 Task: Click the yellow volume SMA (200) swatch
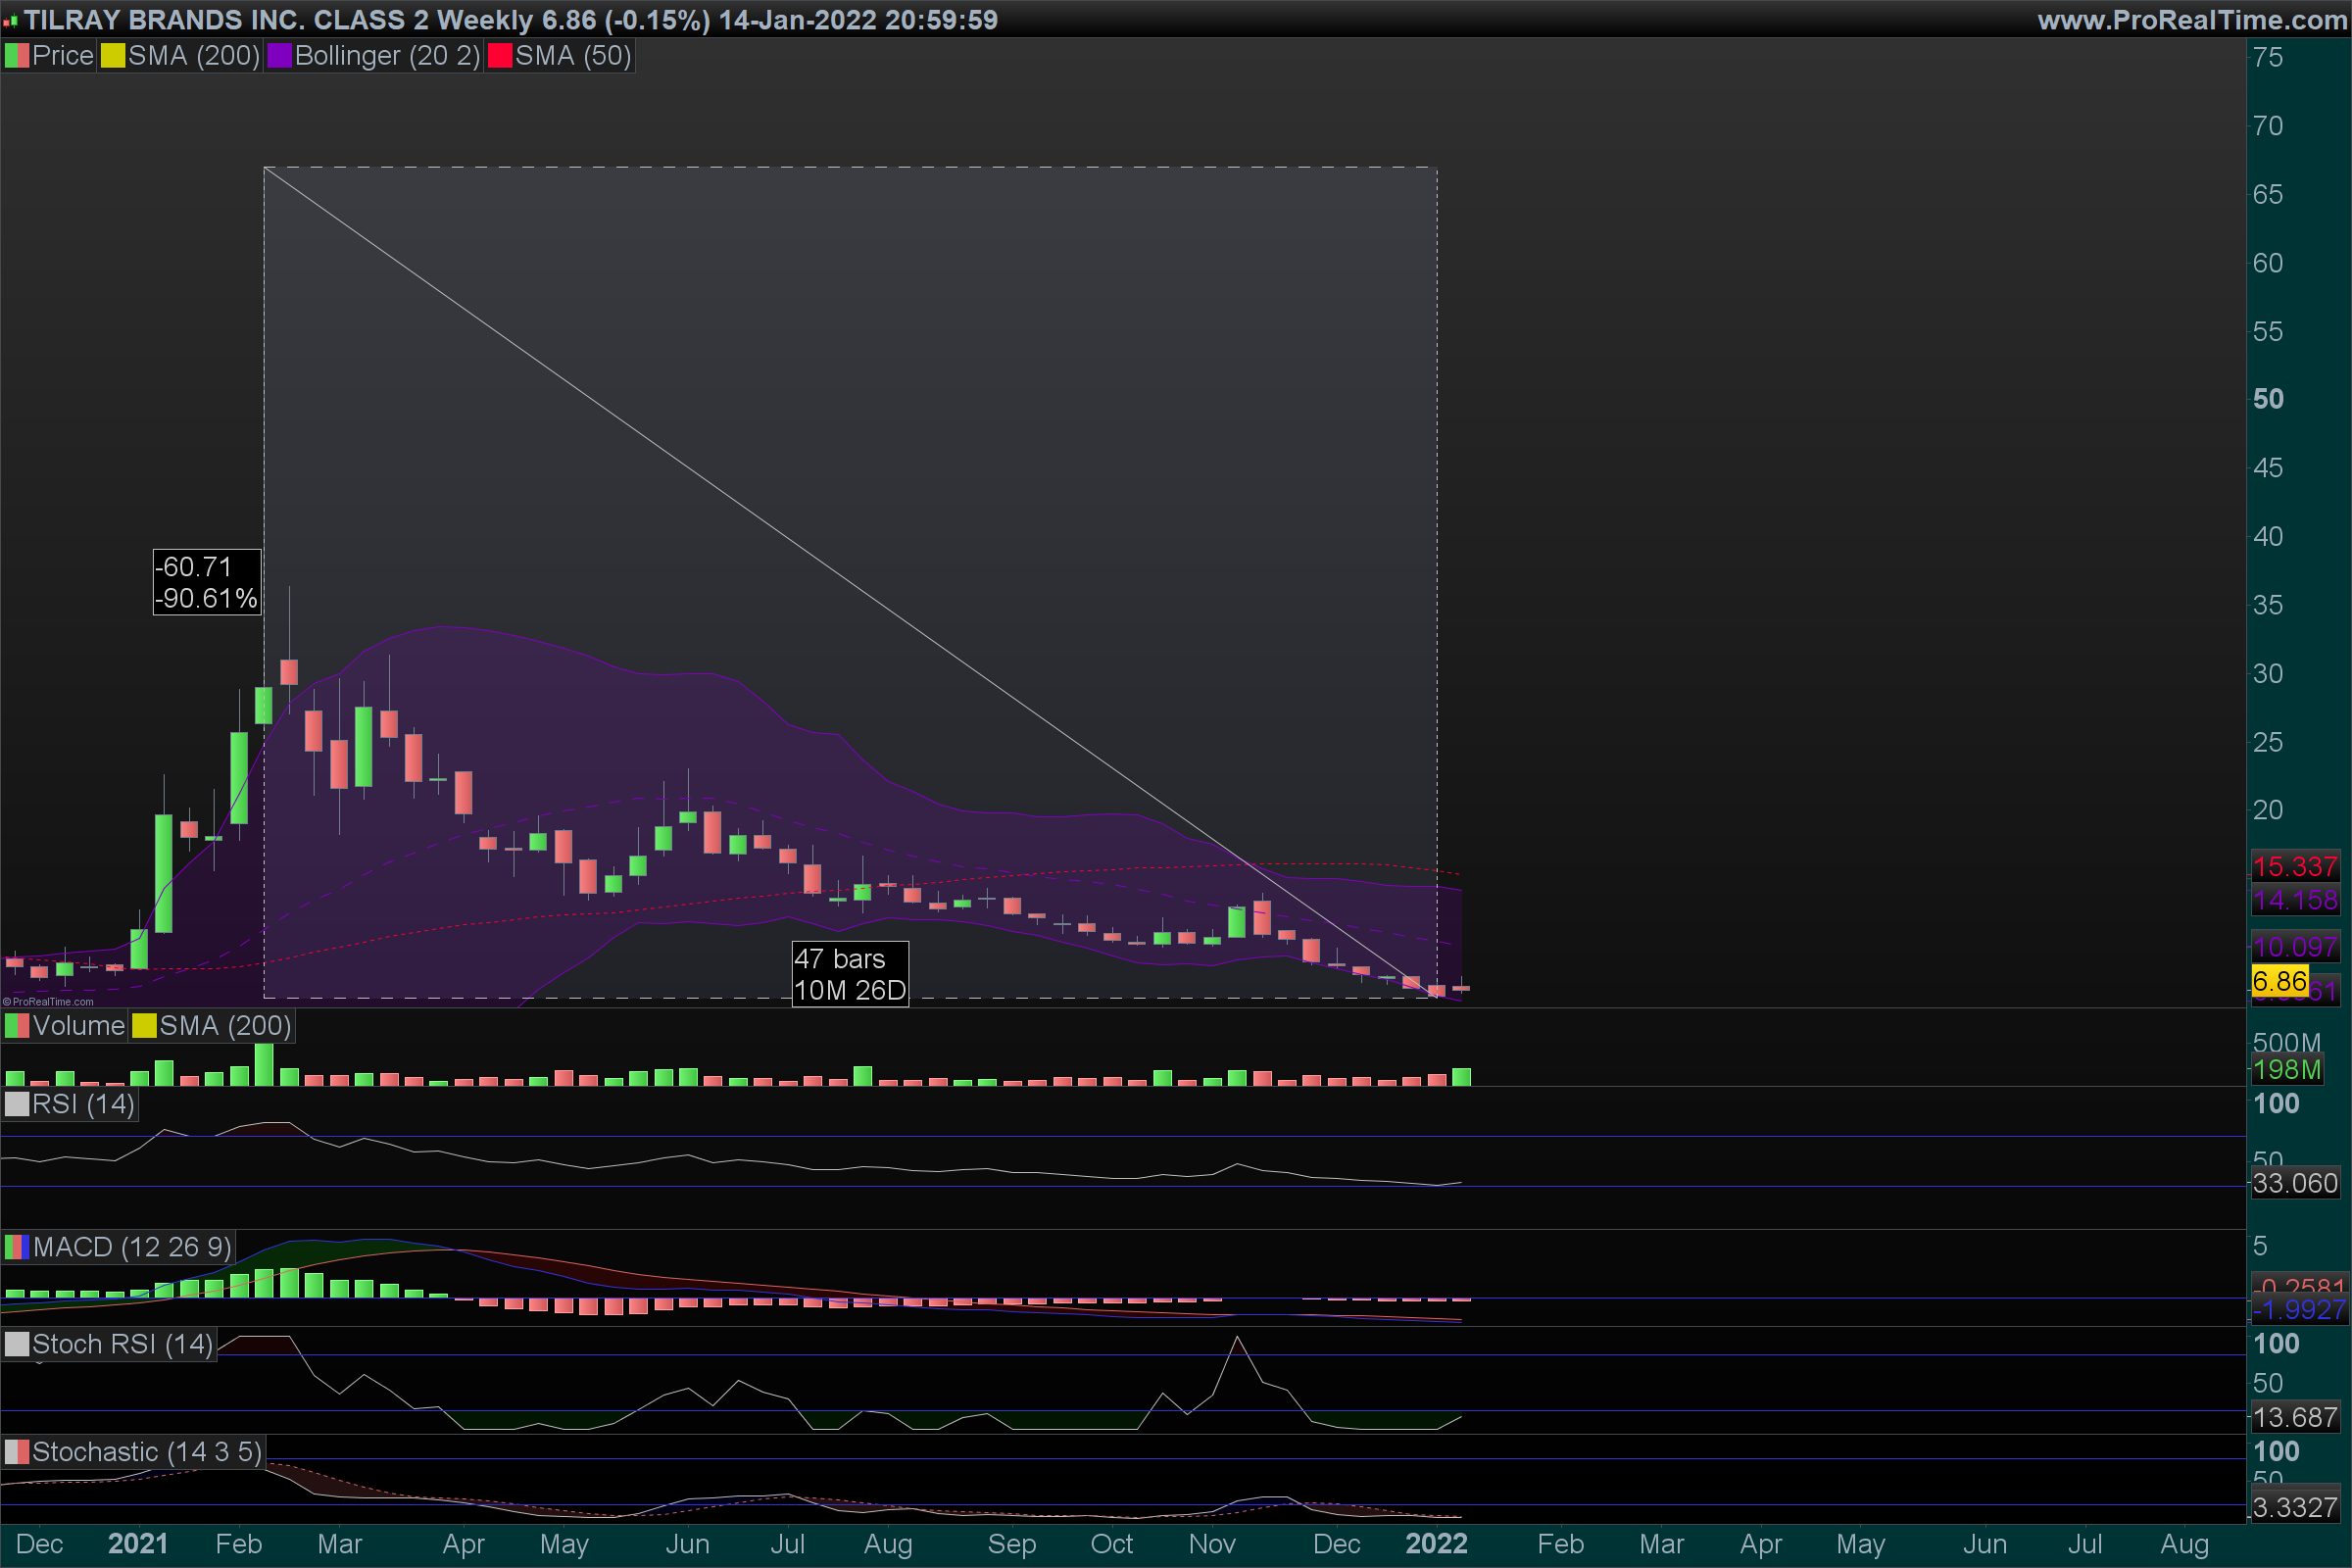[x=144, y=1026]
